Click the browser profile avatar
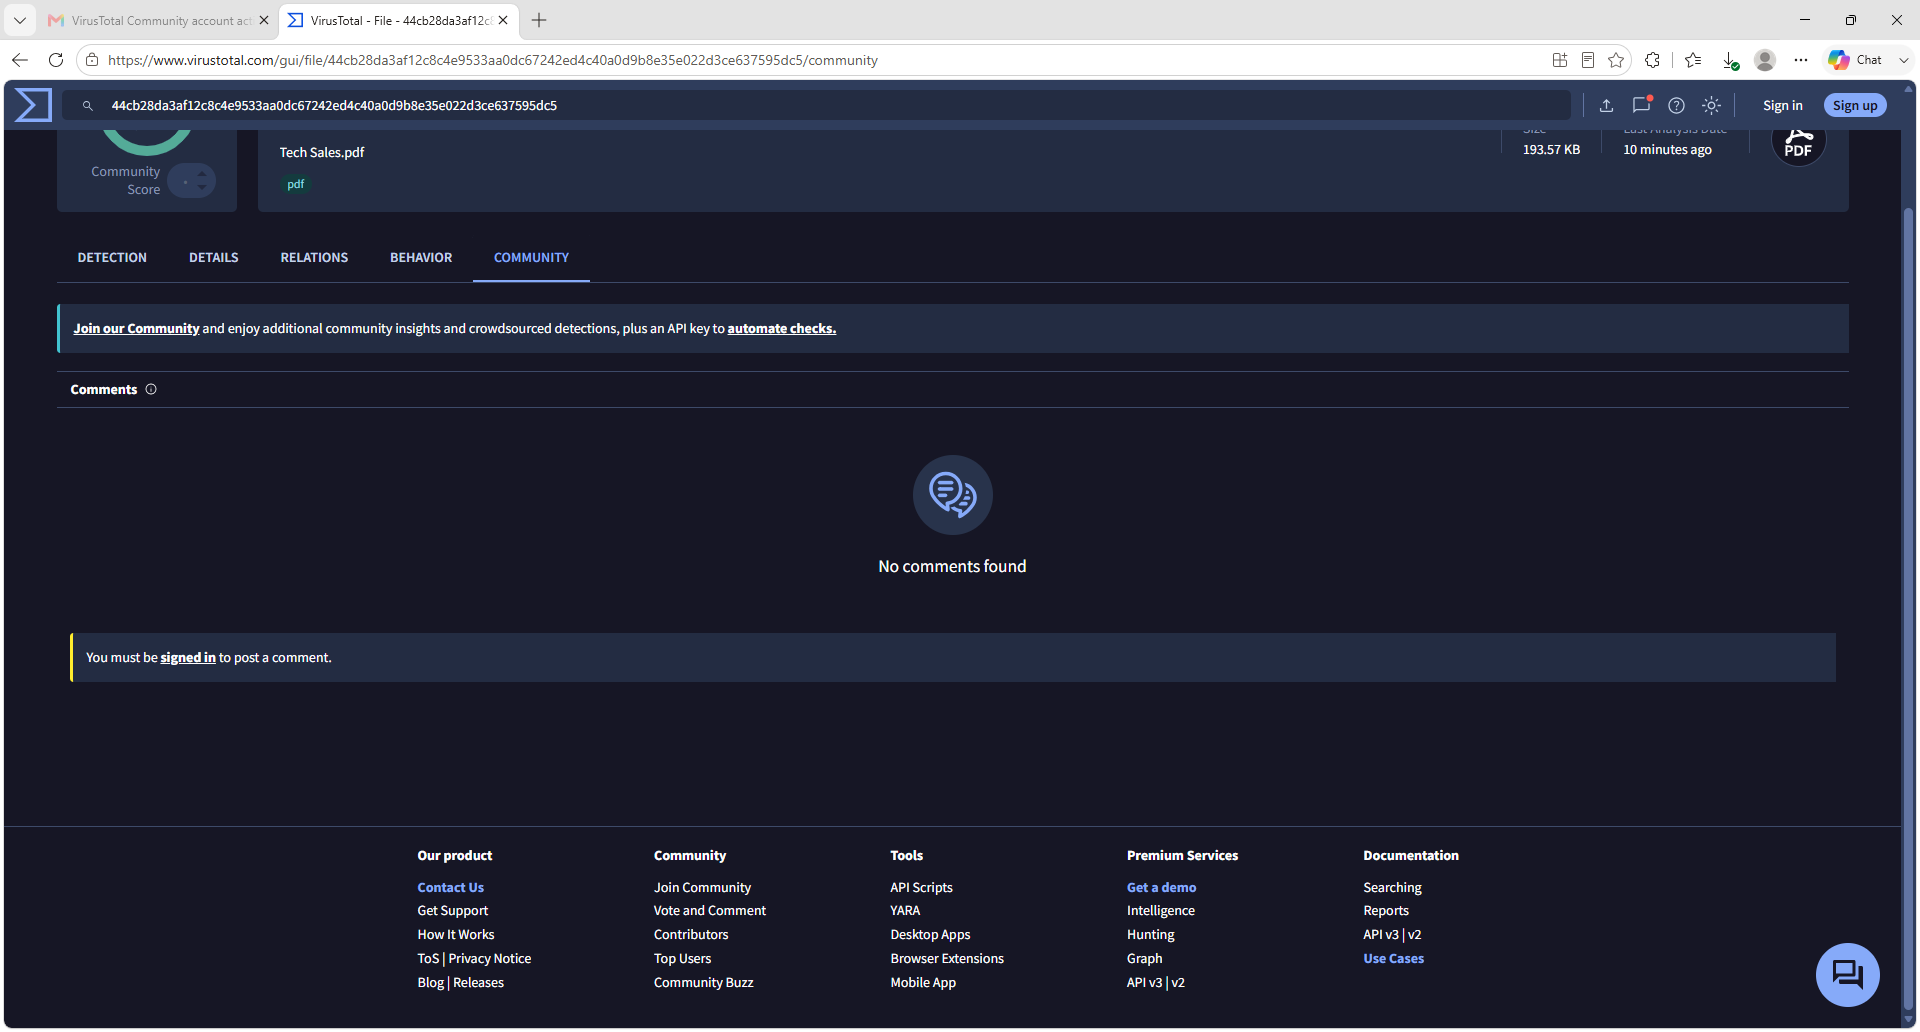1920x1032 pixels. click(x=1765, y=60)
